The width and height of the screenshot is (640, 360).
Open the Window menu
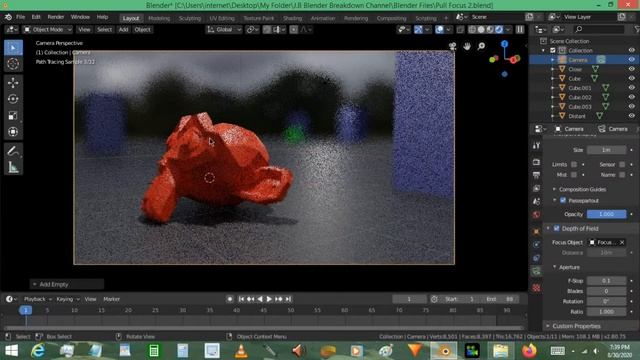click(x=80, y=17)
